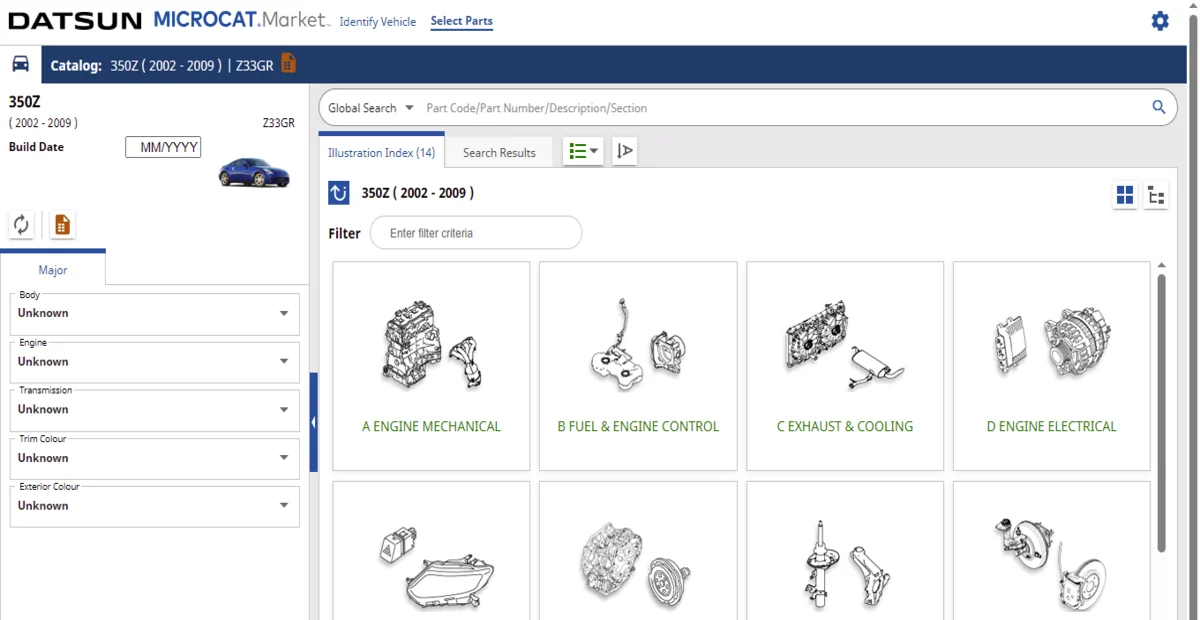Expand the Trim Colour dropdown
This screenshot has width=1200, height=620.
pyautogui.click(x=155, y=458)
